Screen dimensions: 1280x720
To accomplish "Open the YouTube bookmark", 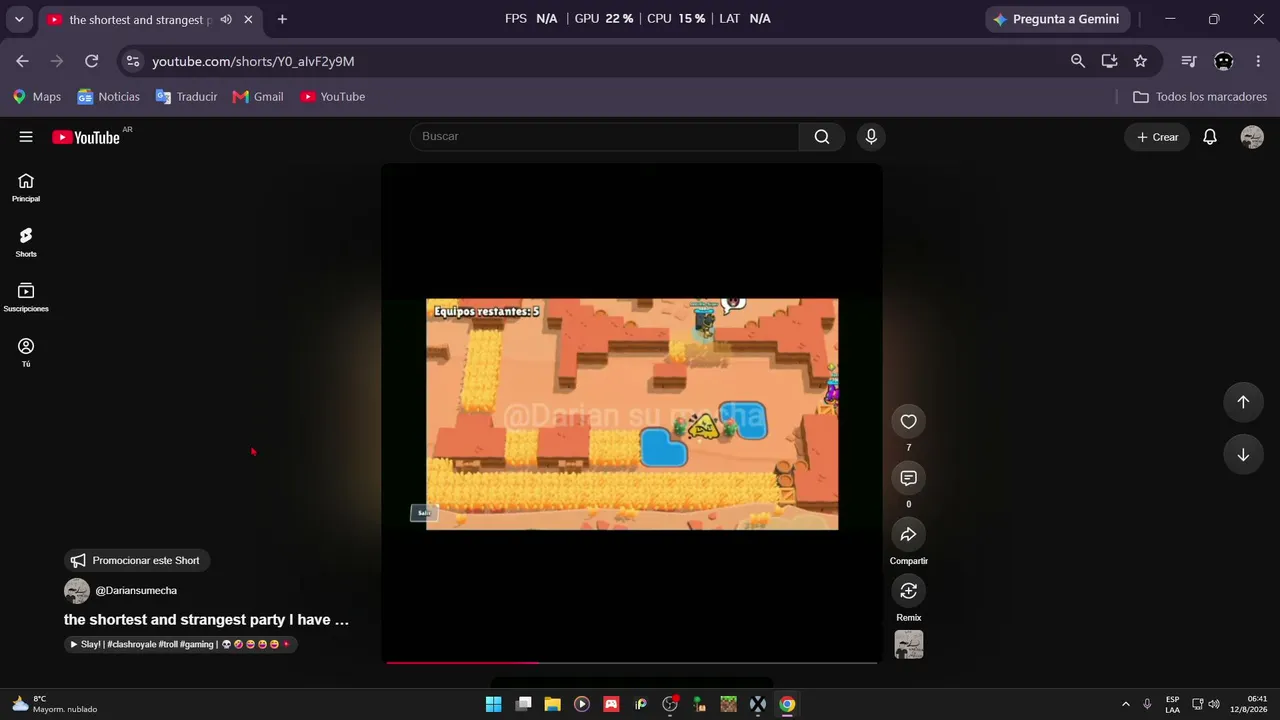I will tap(333, 97).
